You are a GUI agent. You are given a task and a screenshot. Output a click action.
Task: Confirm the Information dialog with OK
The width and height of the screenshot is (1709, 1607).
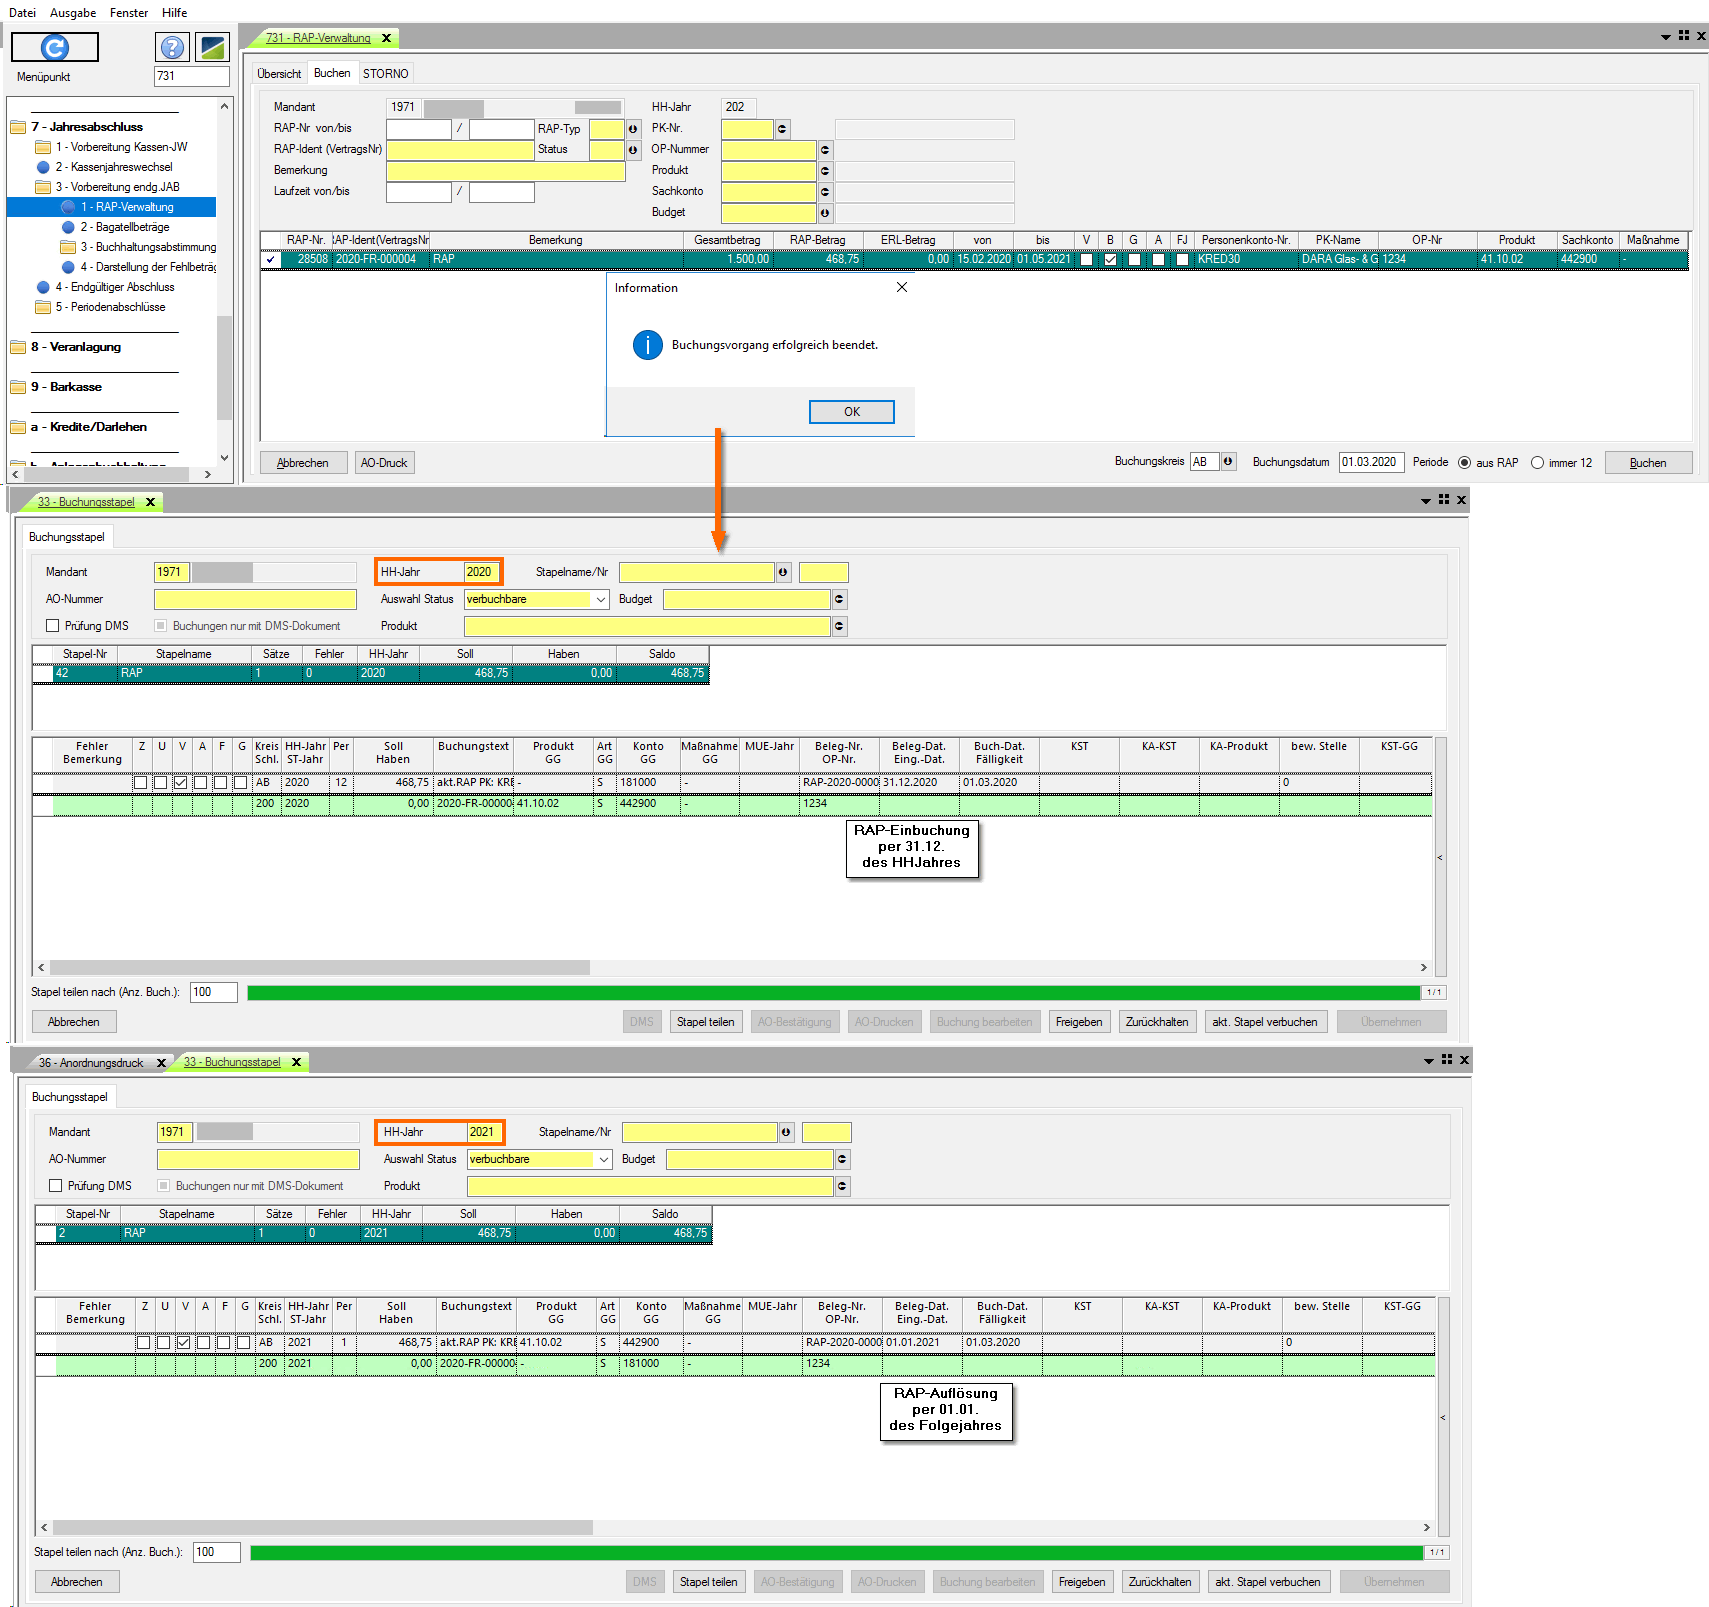851,412
